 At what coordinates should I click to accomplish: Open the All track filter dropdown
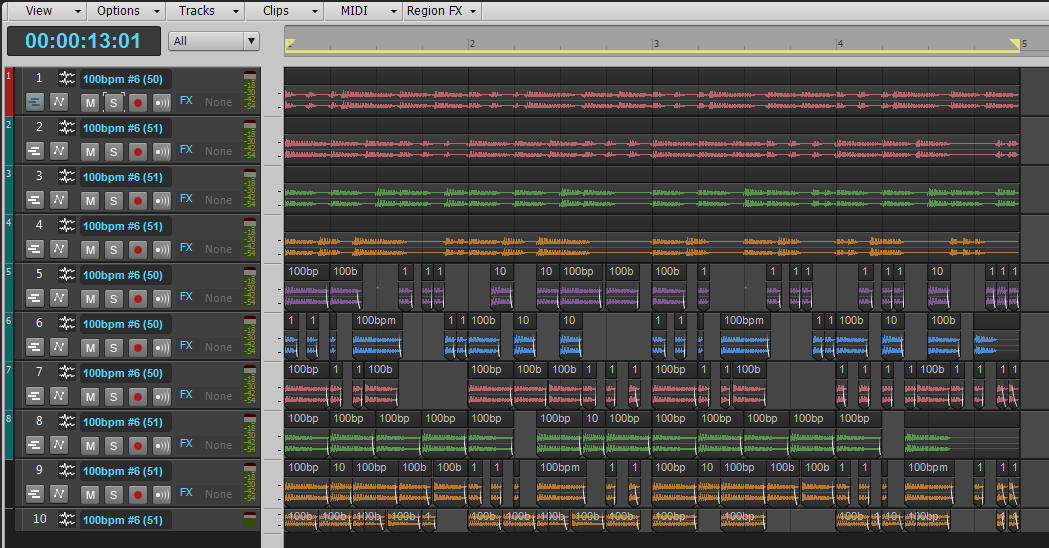(x=214, y=41)
